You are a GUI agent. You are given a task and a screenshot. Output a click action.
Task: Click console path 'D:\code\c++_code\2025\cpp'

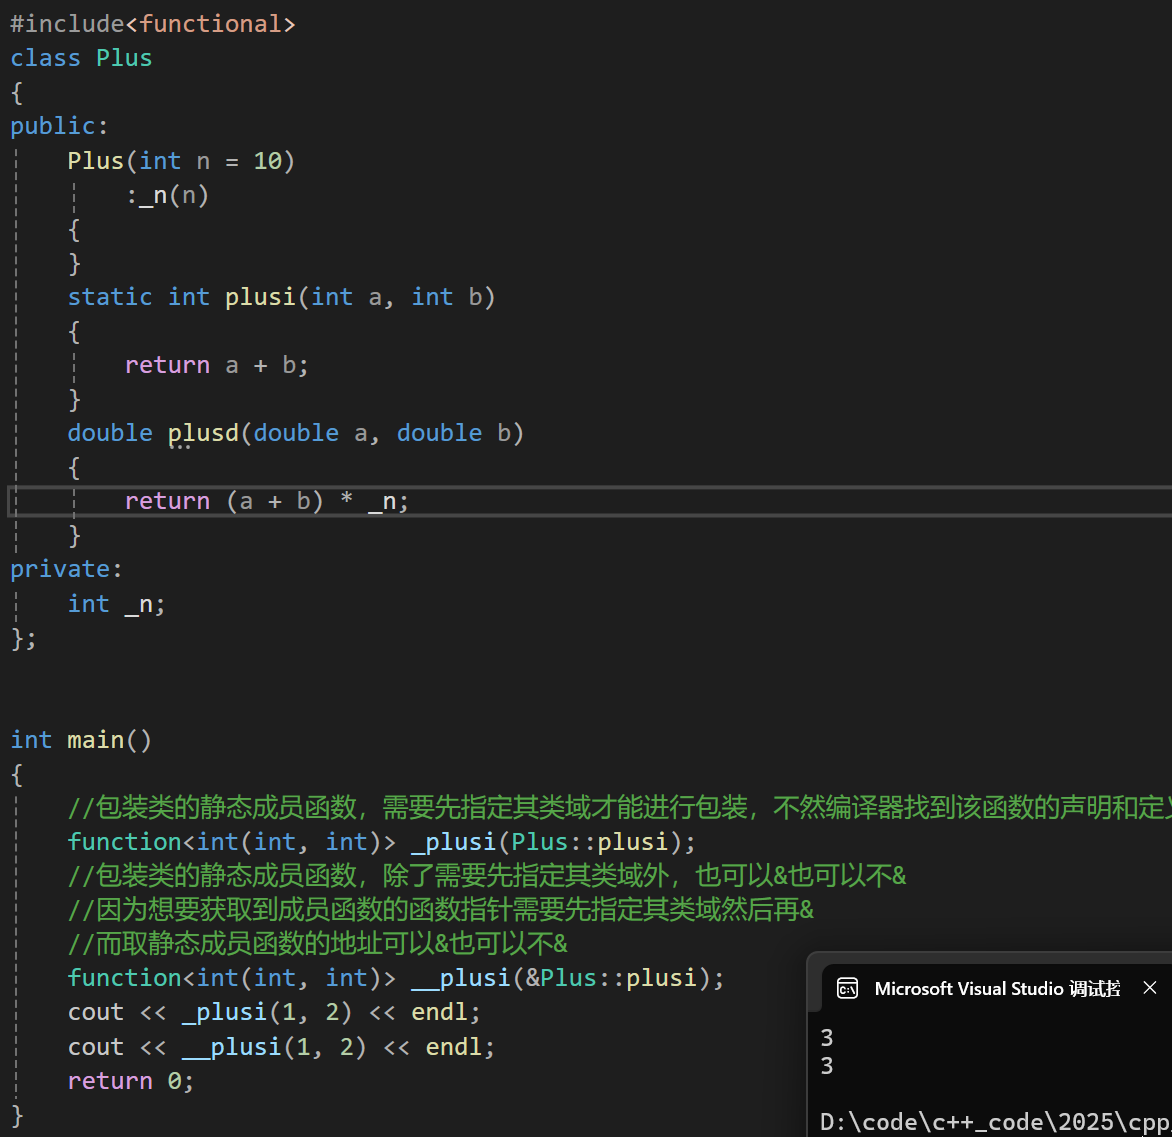995,1121
